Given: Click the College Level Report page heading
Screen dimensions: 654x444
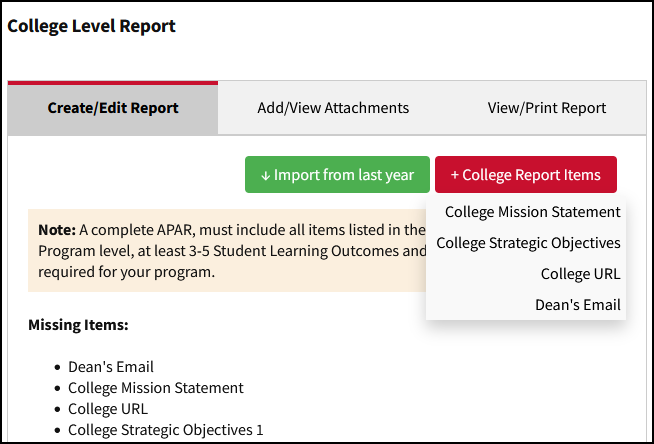Looking at the screenshot, I should [x=92, y=27].
